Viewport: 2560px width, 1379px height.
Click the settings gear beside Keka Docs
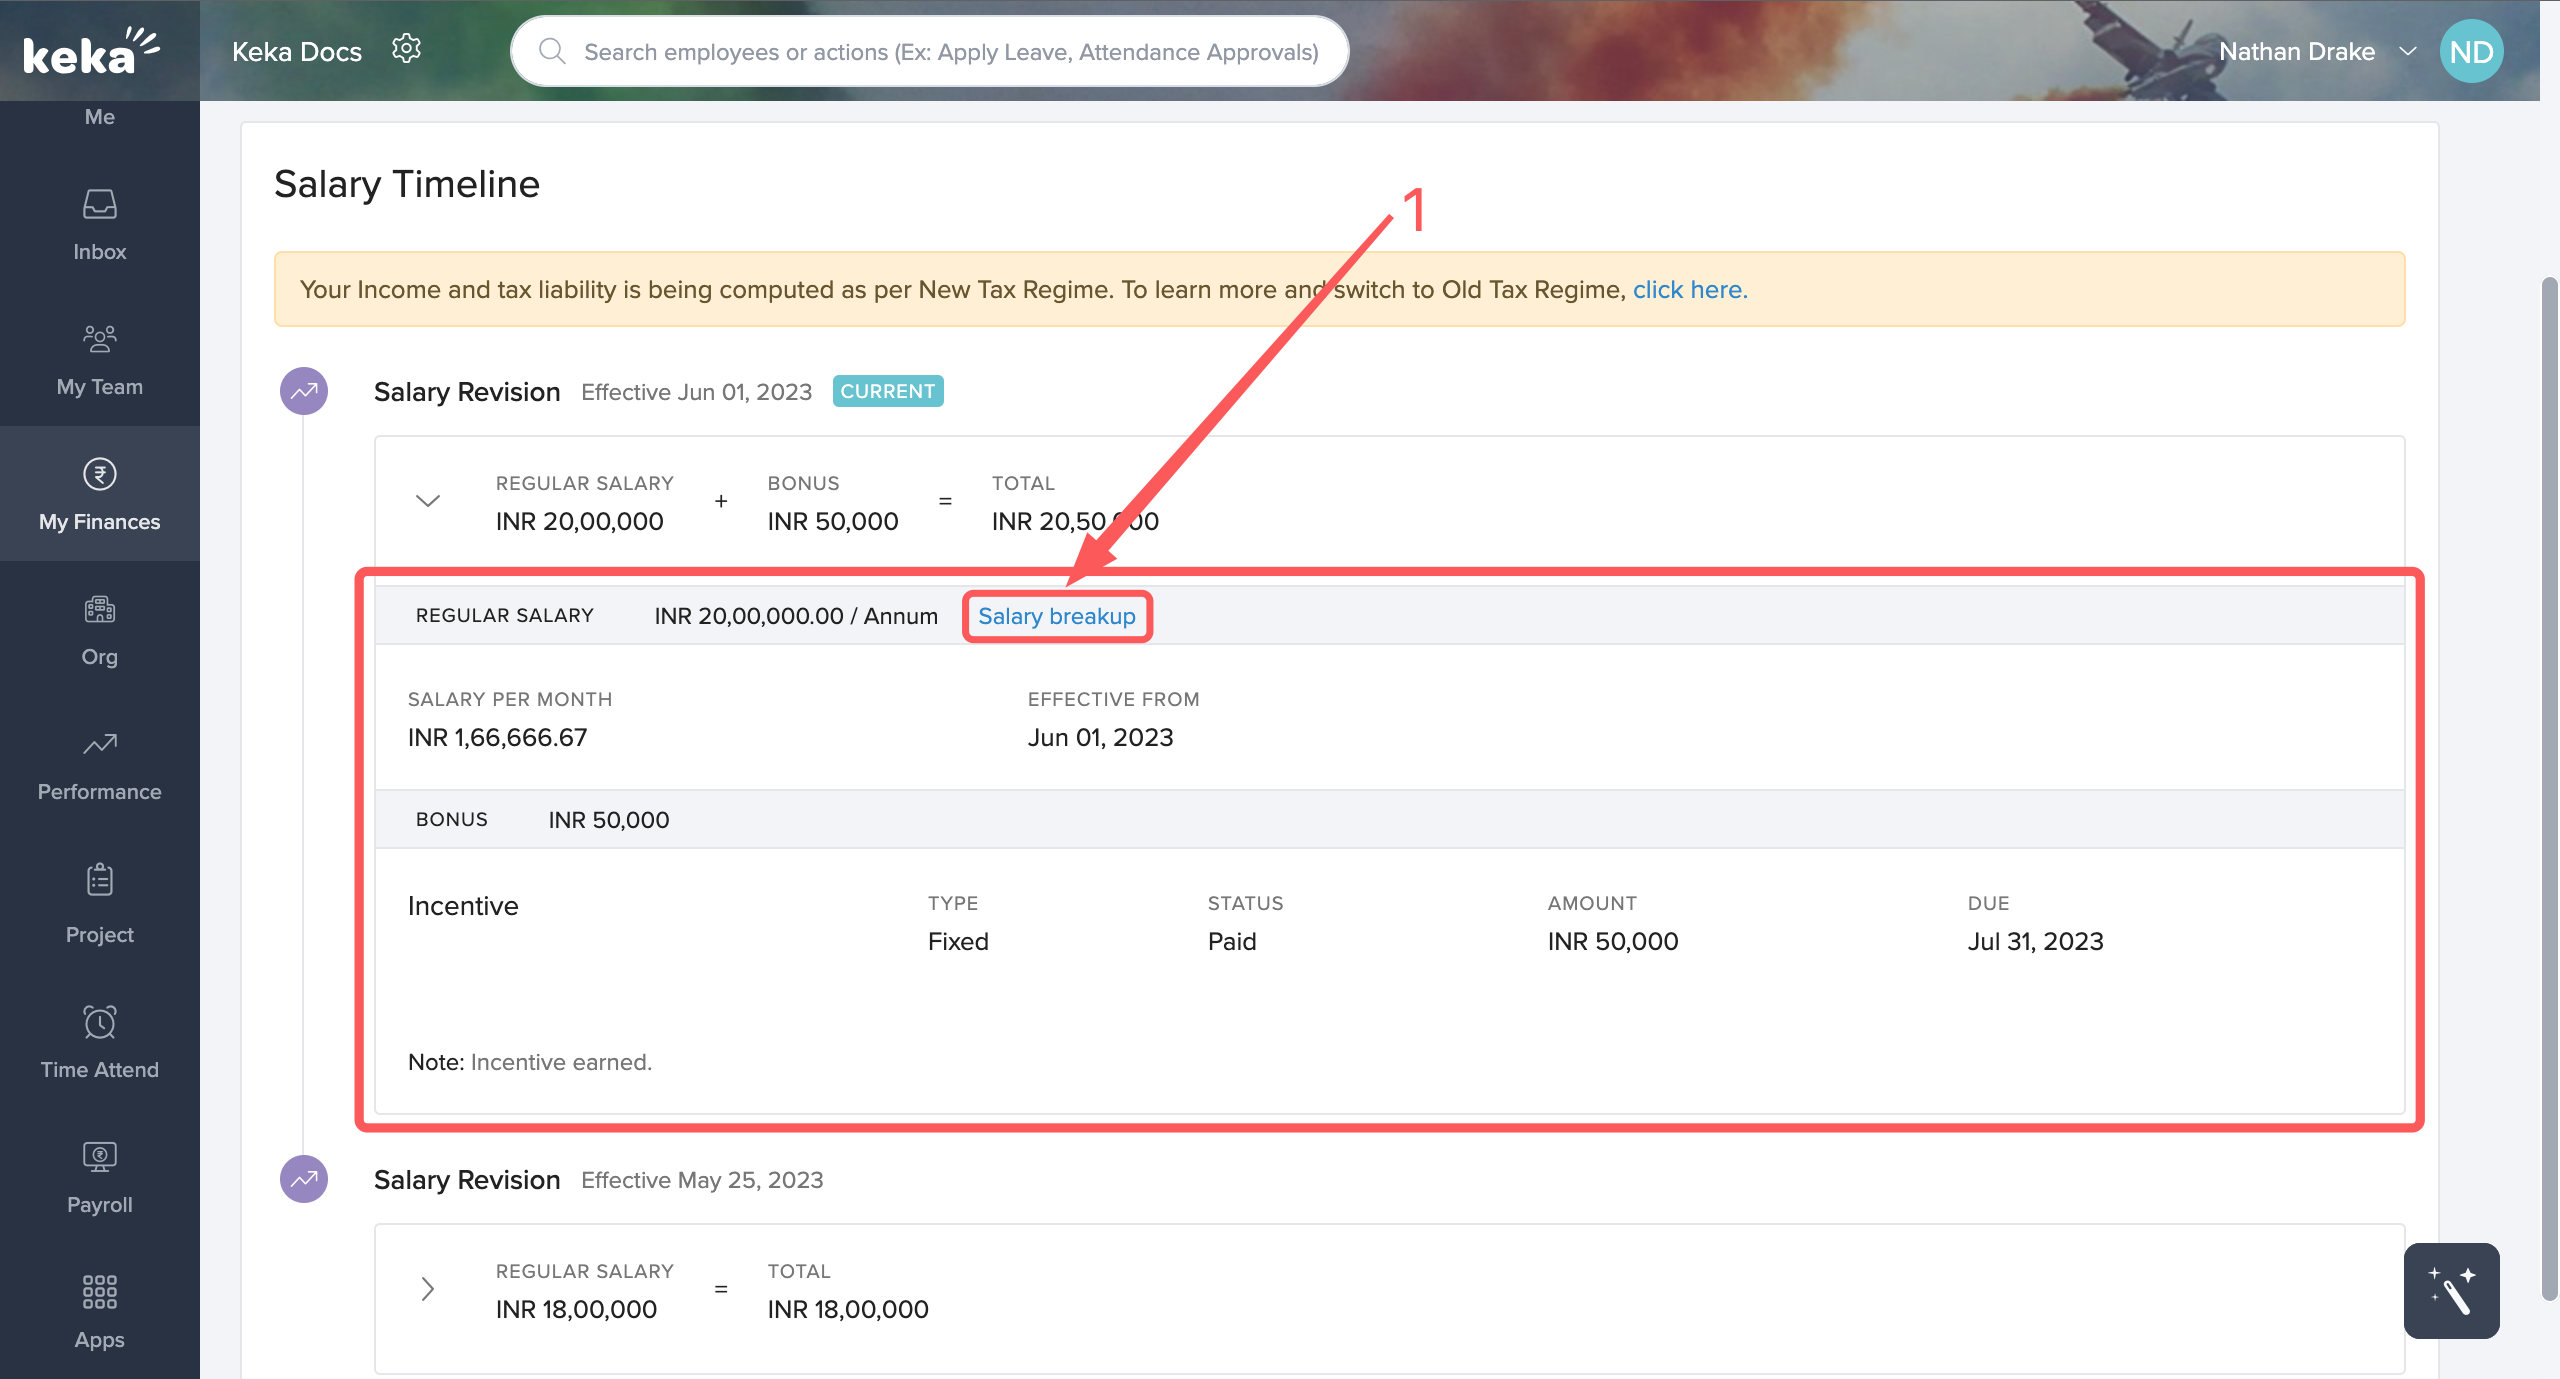tap(406, 49)
